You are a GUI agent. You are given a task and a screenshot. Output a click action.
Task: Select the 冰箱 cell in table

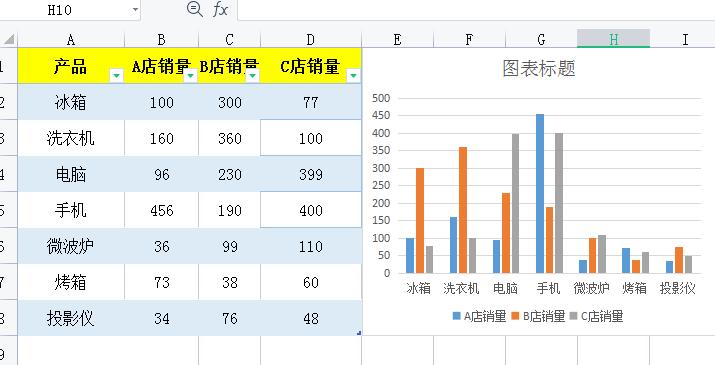click(x=71, y=102)
